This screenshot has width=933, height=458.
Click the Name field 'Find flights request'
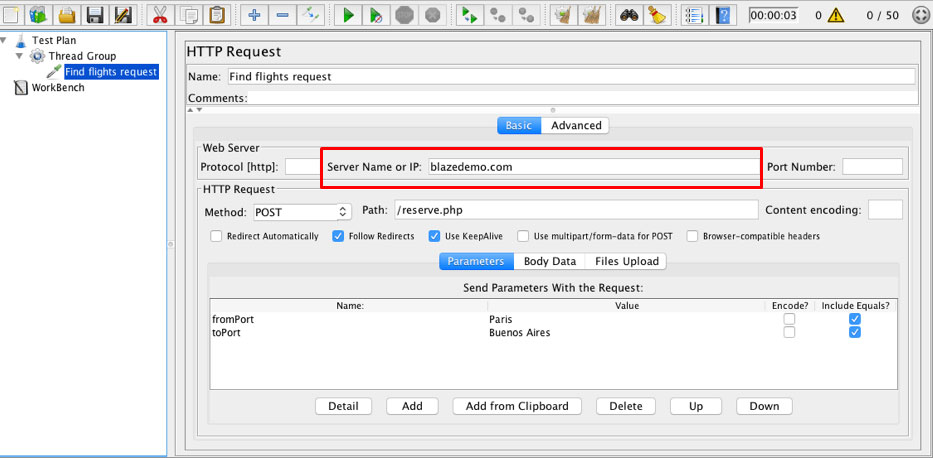[571, 77]
